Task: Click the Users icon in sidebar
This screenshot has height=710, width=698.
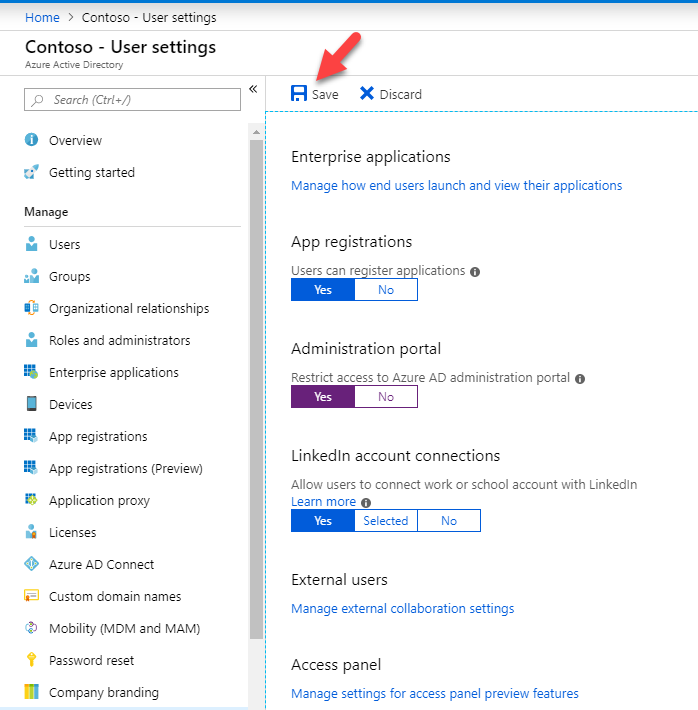Action: coord(31,244)
